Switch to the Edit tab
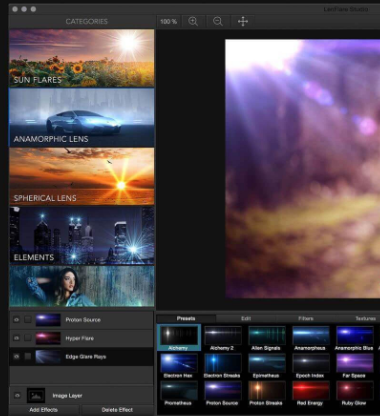The width and height of the screenshot is (380, 416). click(x=246, y=318)
